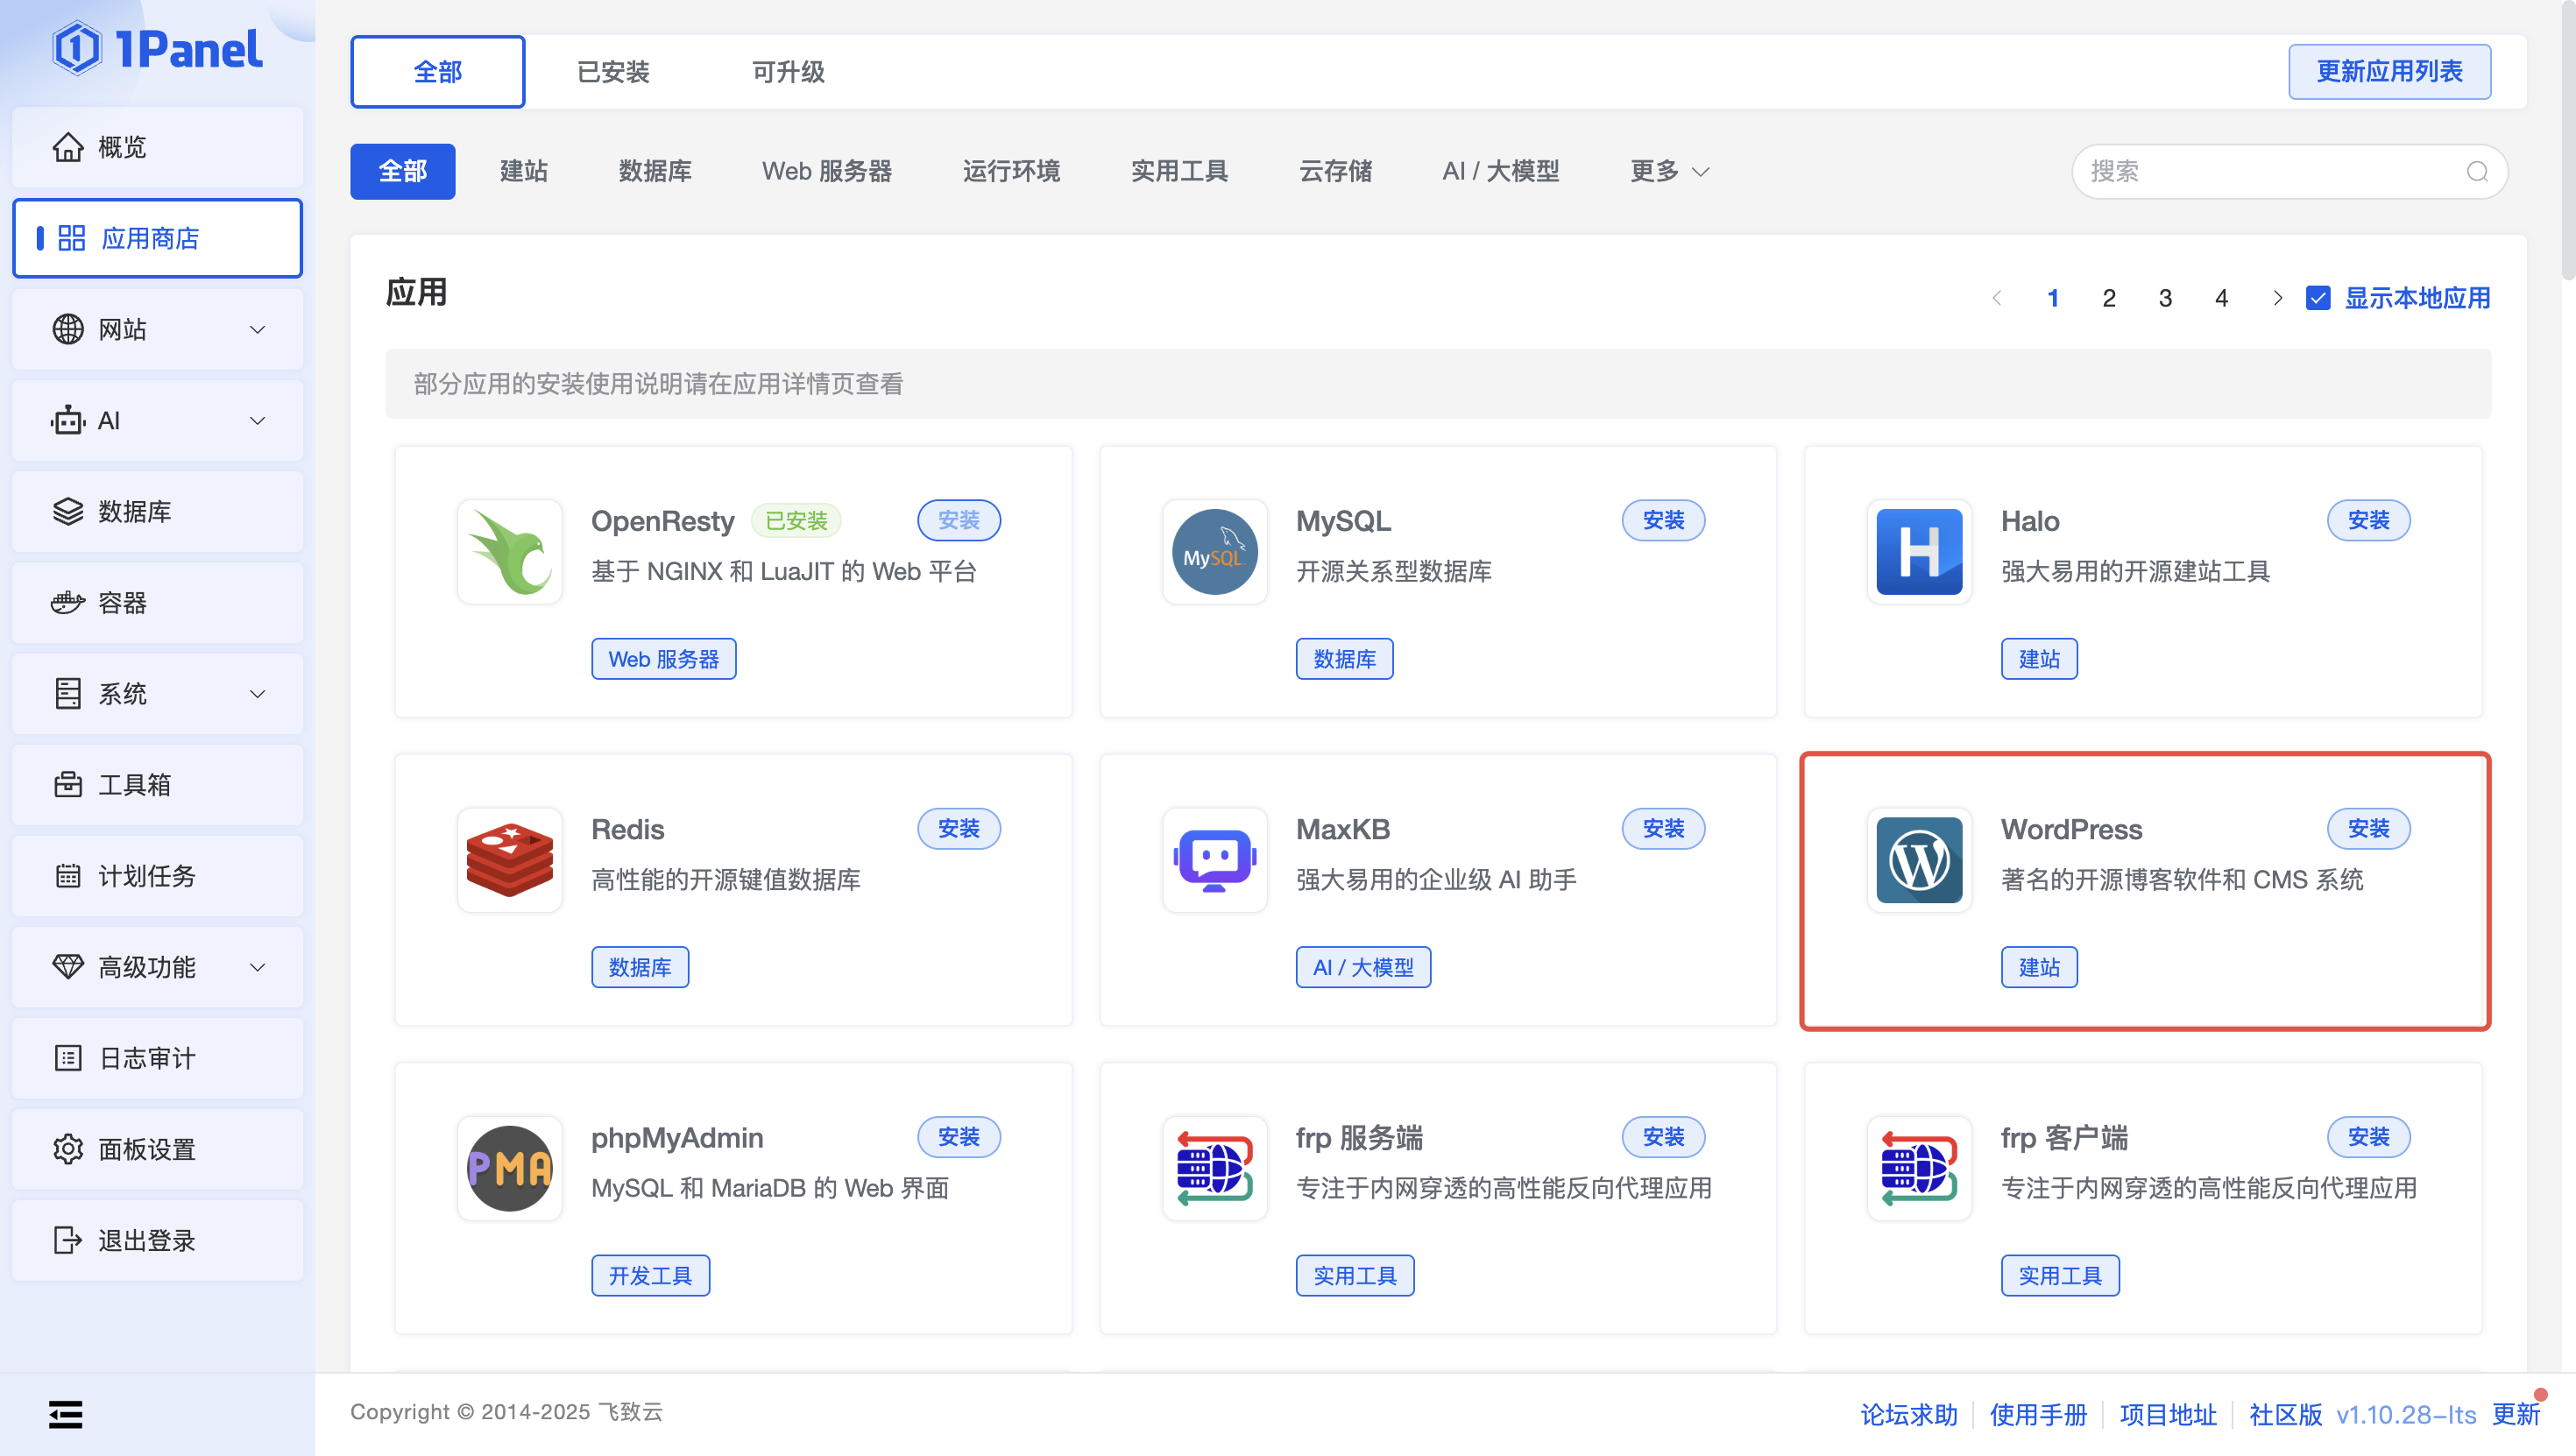Viewport: 2576px width, 1456px height.
Task: Open the Redis app icon
Action: point(510,859)
